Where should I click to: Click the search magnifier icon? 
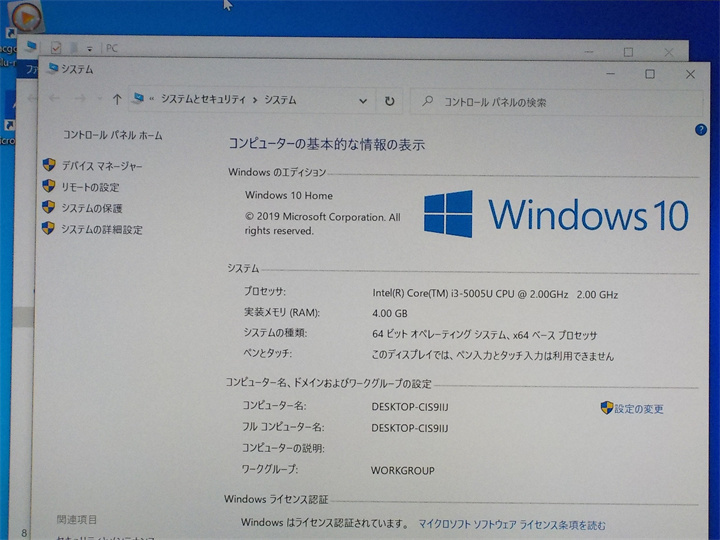[x=427, y=101]
